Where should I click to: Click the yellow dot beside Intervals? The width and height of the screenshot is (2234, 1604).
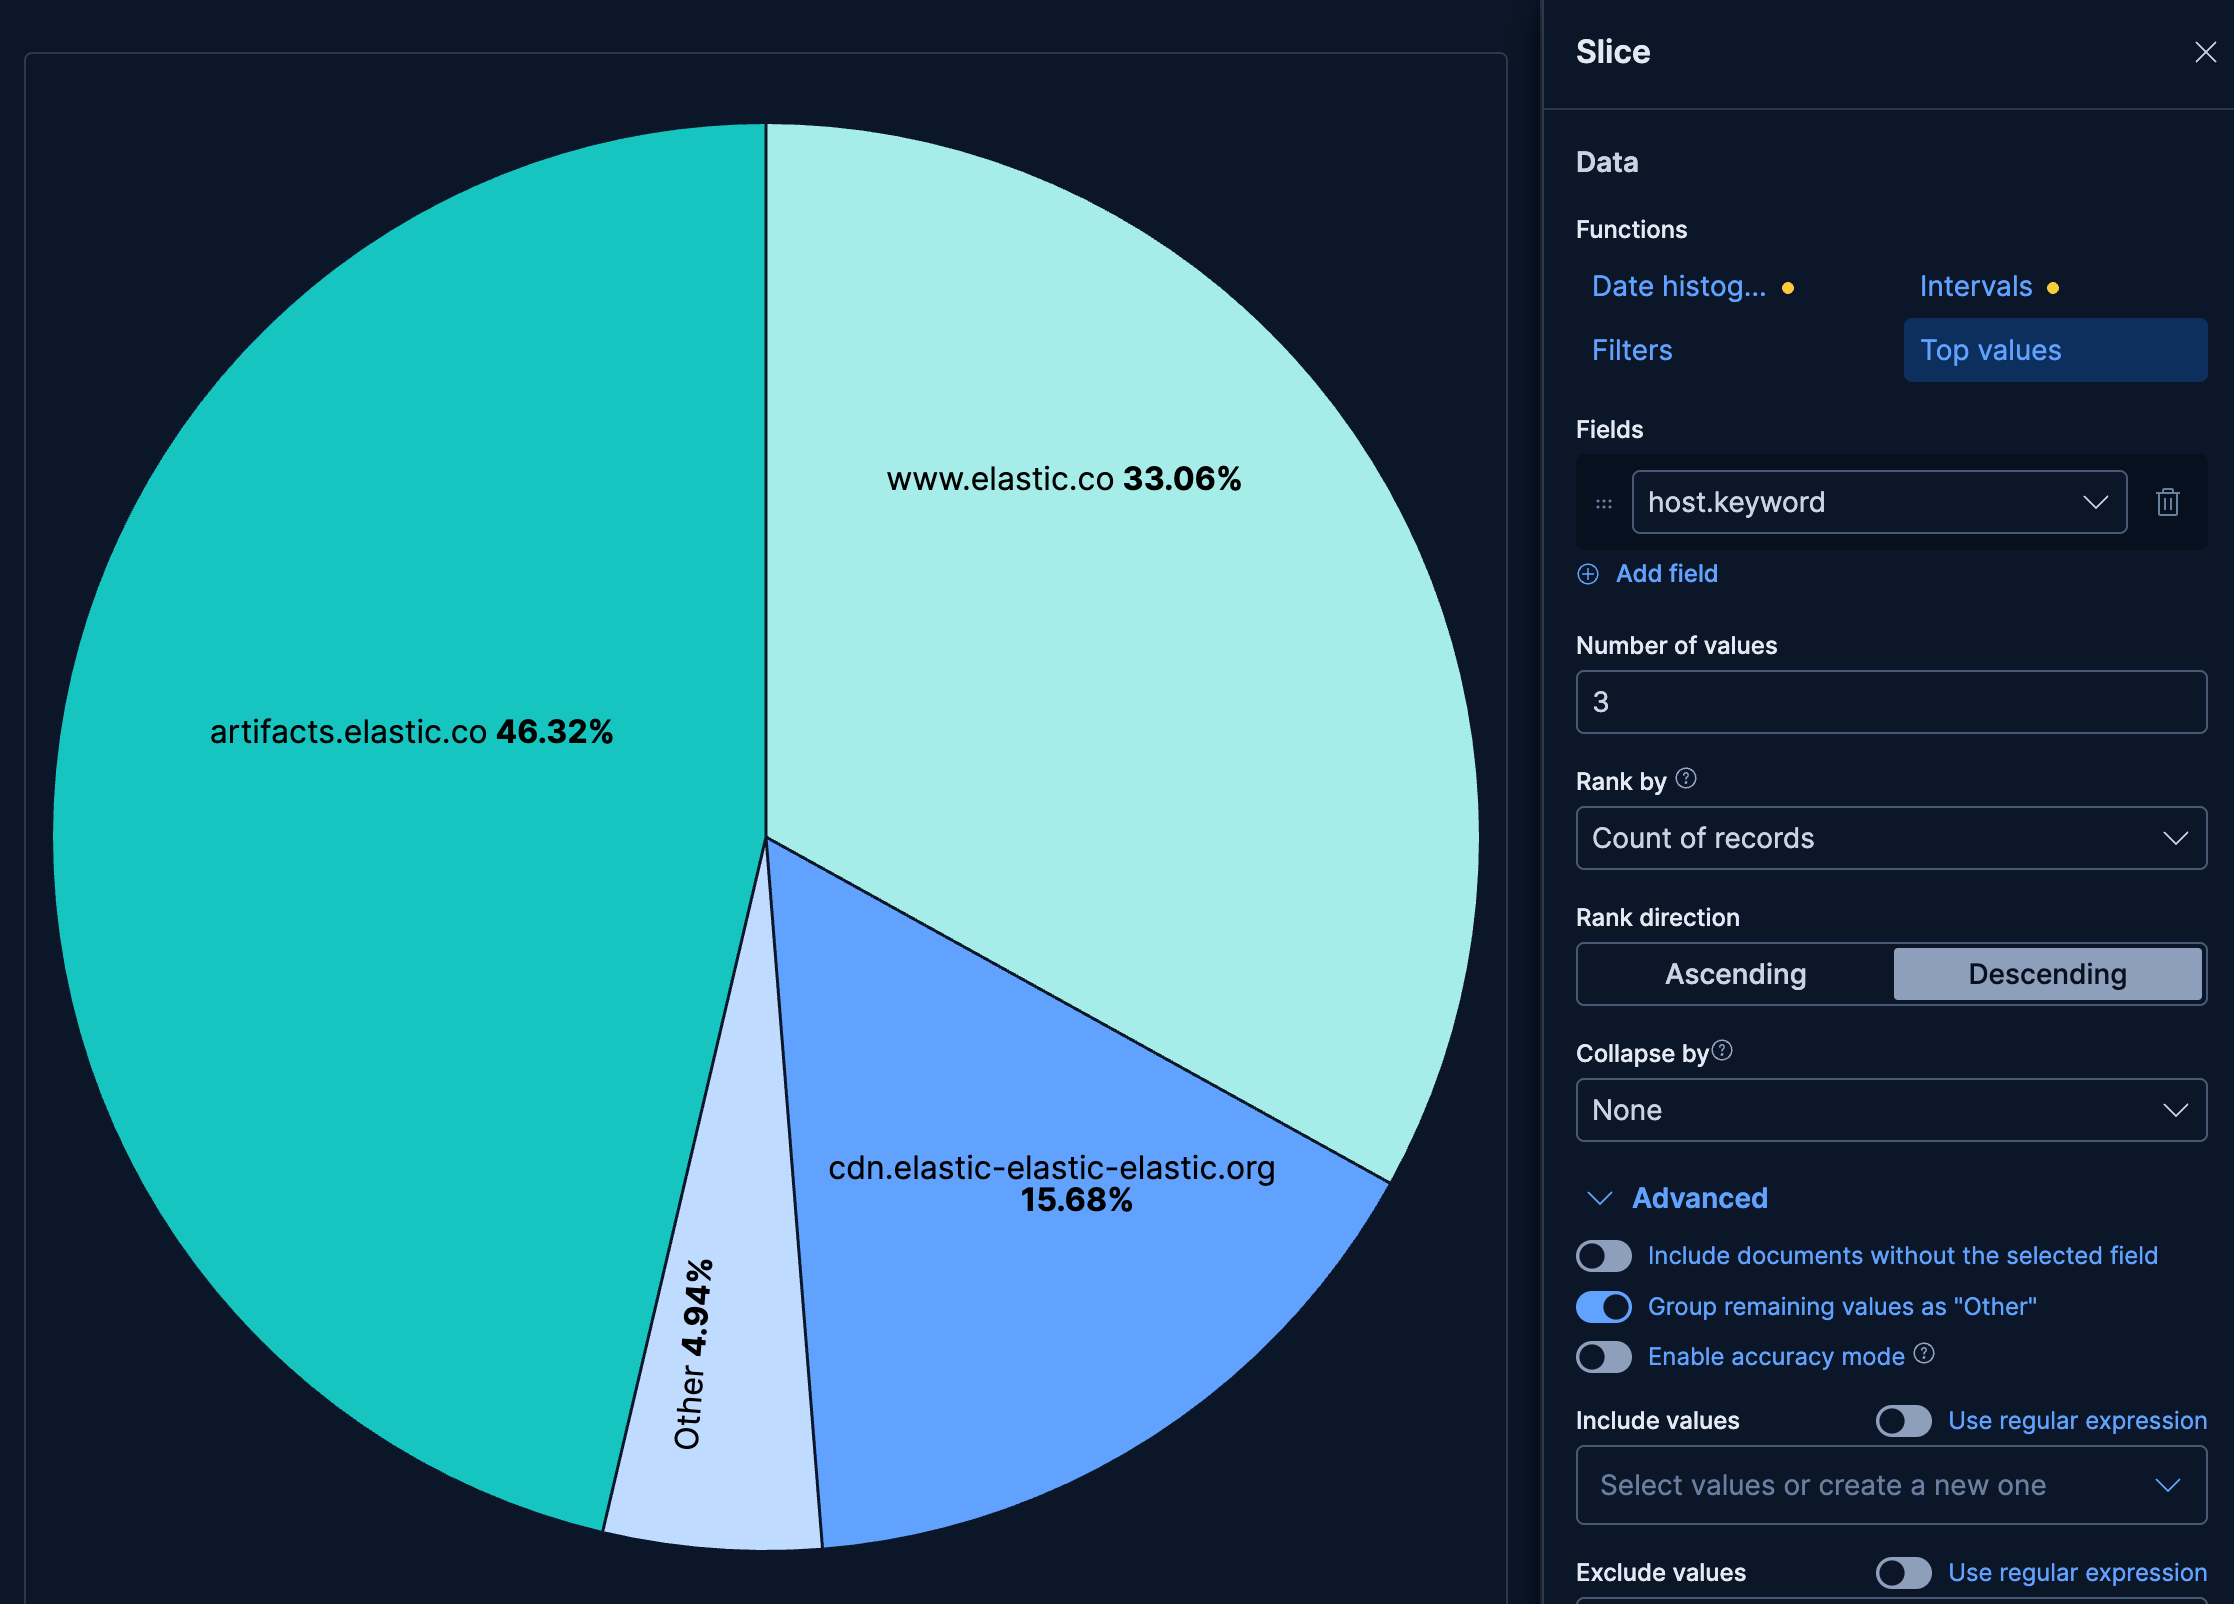tap(2053, 287)
